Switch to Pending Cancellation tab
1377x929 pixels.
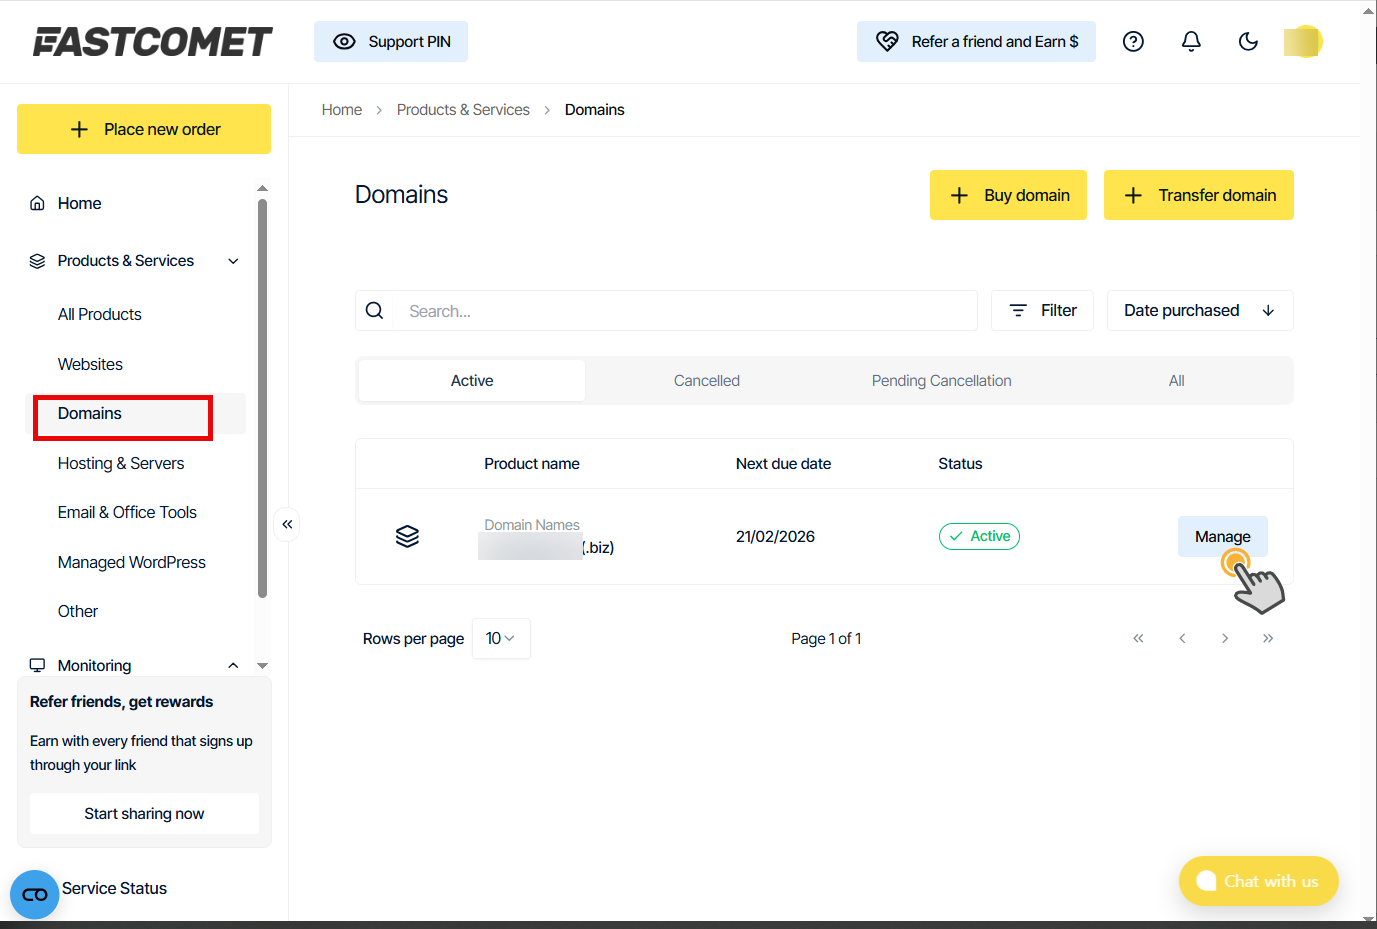click(x=941, y=381)
